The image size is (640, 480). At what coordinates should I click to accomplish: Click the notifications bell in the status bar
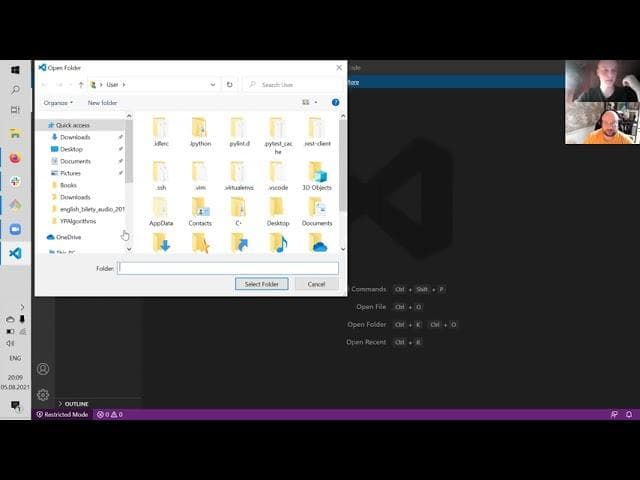coord(629,414)
